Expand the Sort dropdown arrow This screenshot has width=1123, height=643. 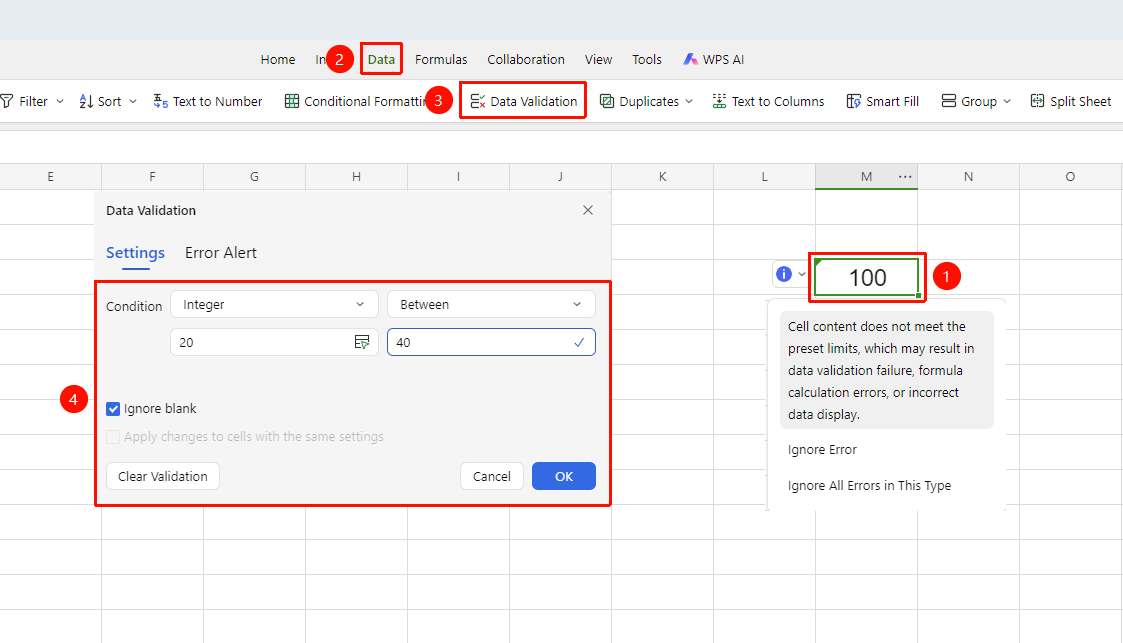point(132,102)
